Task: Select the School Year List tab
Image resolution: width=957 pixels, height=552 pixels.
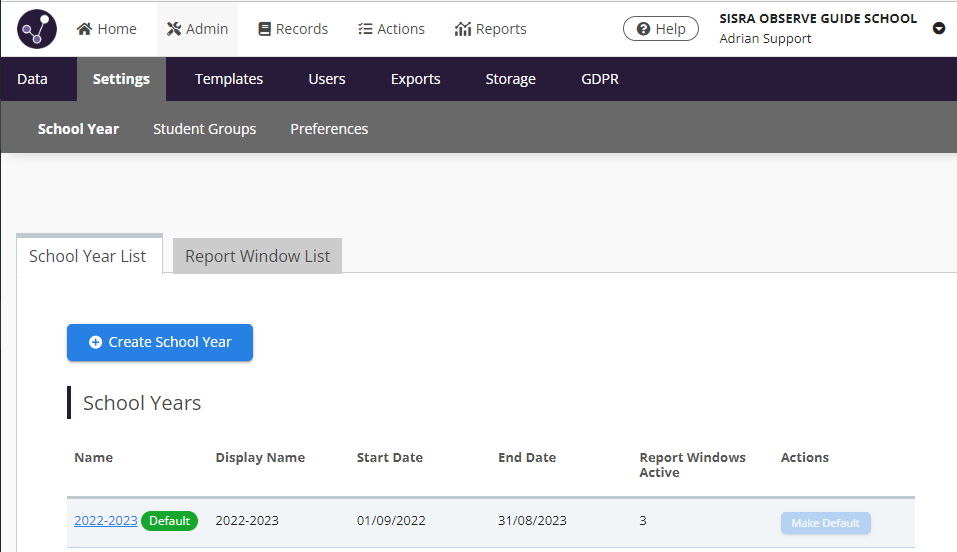Action: click(88, 256)
